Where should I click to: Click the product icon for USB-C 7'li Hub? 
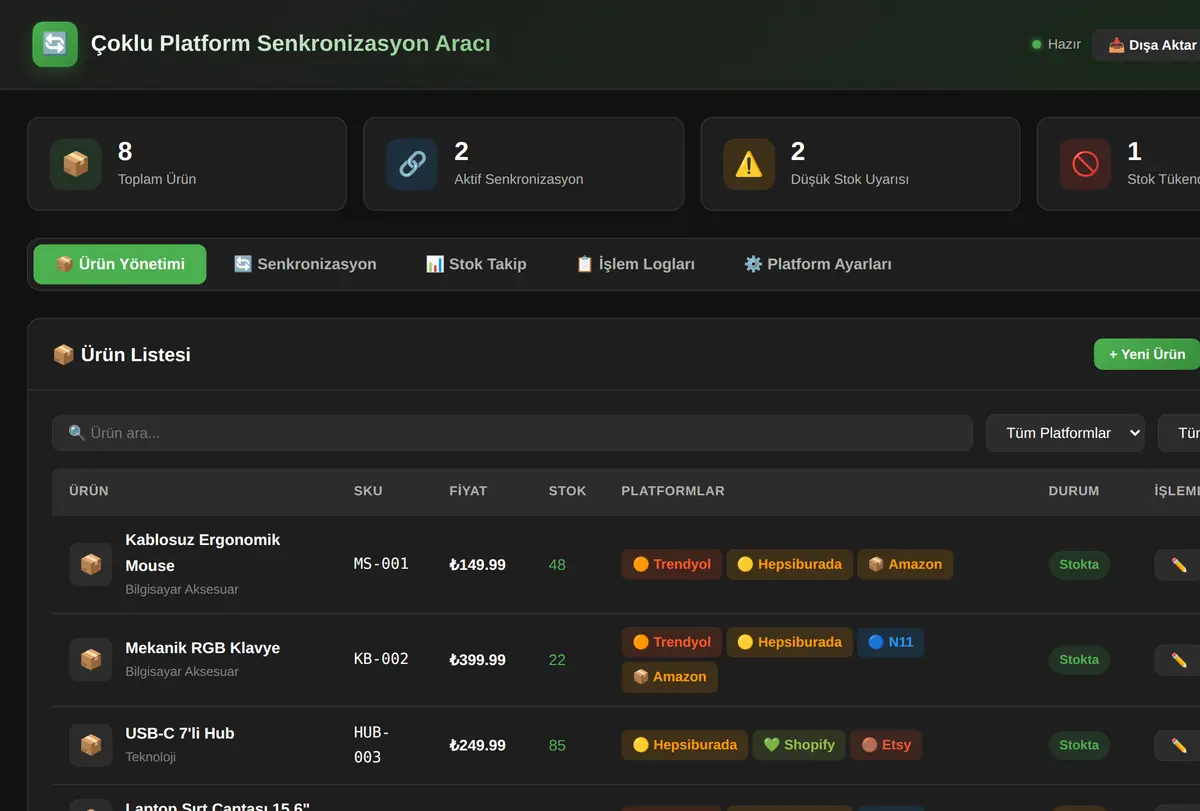[91, 745]
